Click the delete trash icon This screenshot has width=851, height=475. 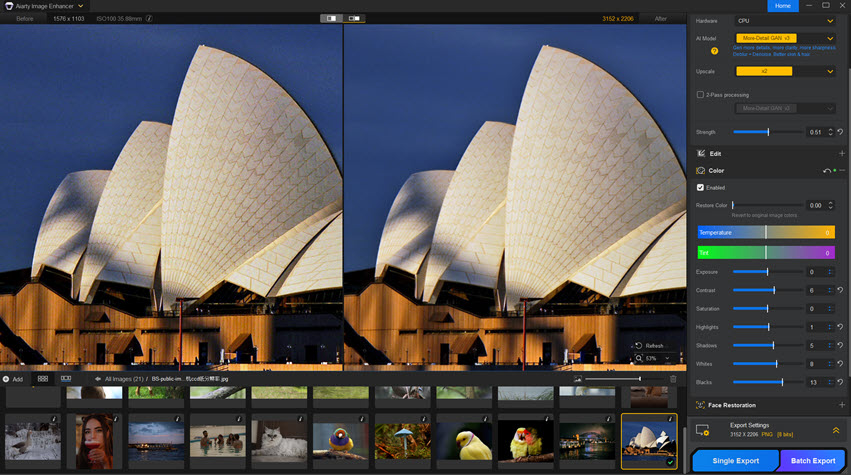(x=673, y=379)
